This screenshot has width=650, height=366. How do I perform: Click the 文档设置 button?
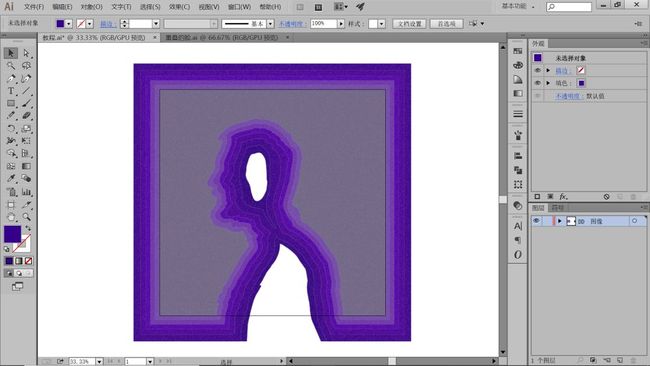pyautogui.click(x=410, y=24)
